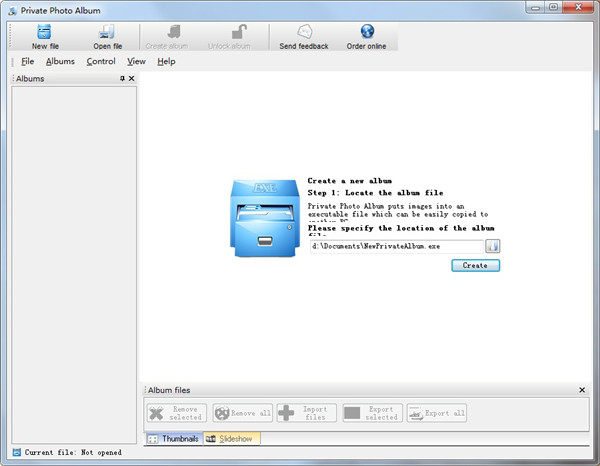Viewport: 600px width, 466px height.
Task: Close the Album files panel
Action: point(582,390)
